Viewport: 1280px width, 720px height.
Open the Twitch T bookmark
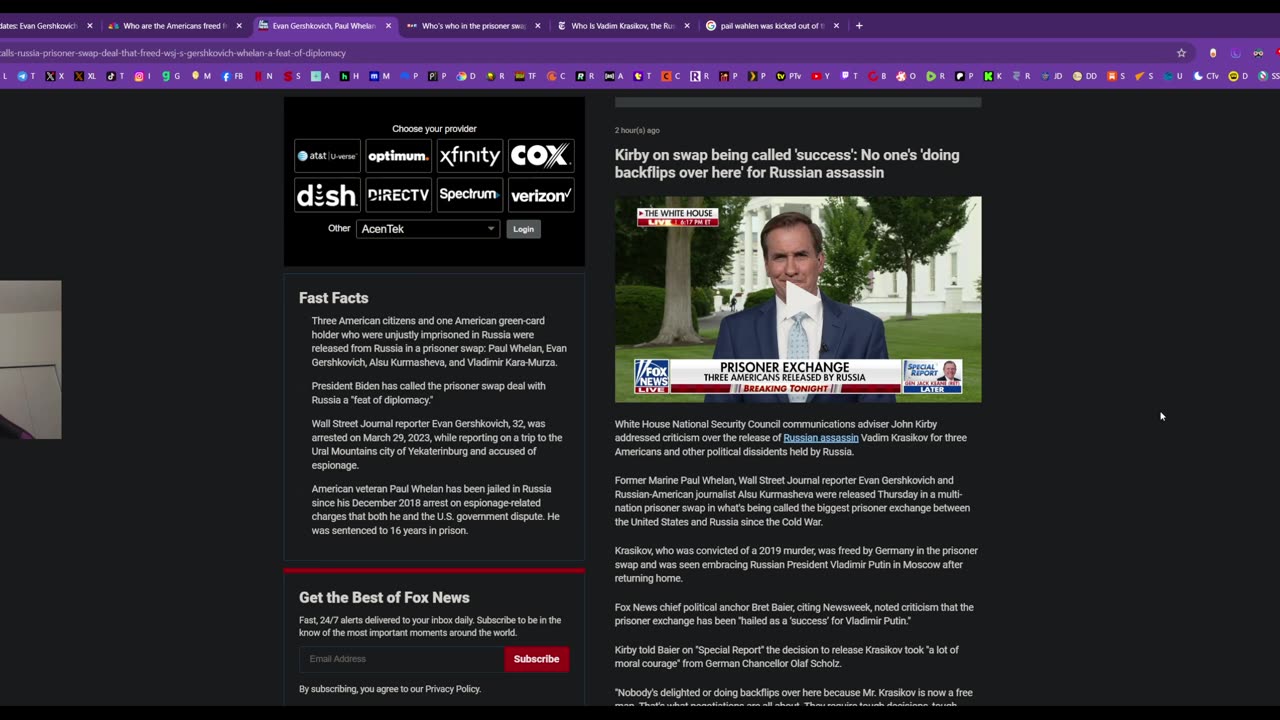point(849,76)
